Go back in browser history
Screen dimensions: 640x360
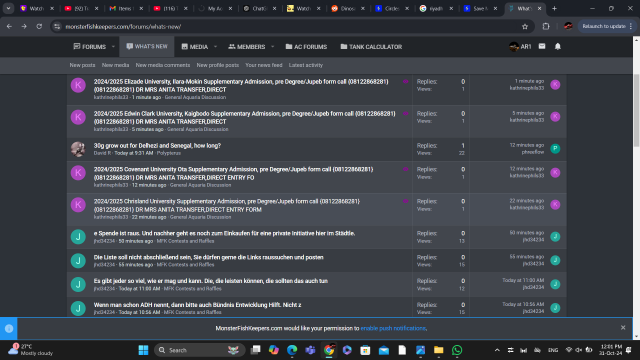pos(9,27)
